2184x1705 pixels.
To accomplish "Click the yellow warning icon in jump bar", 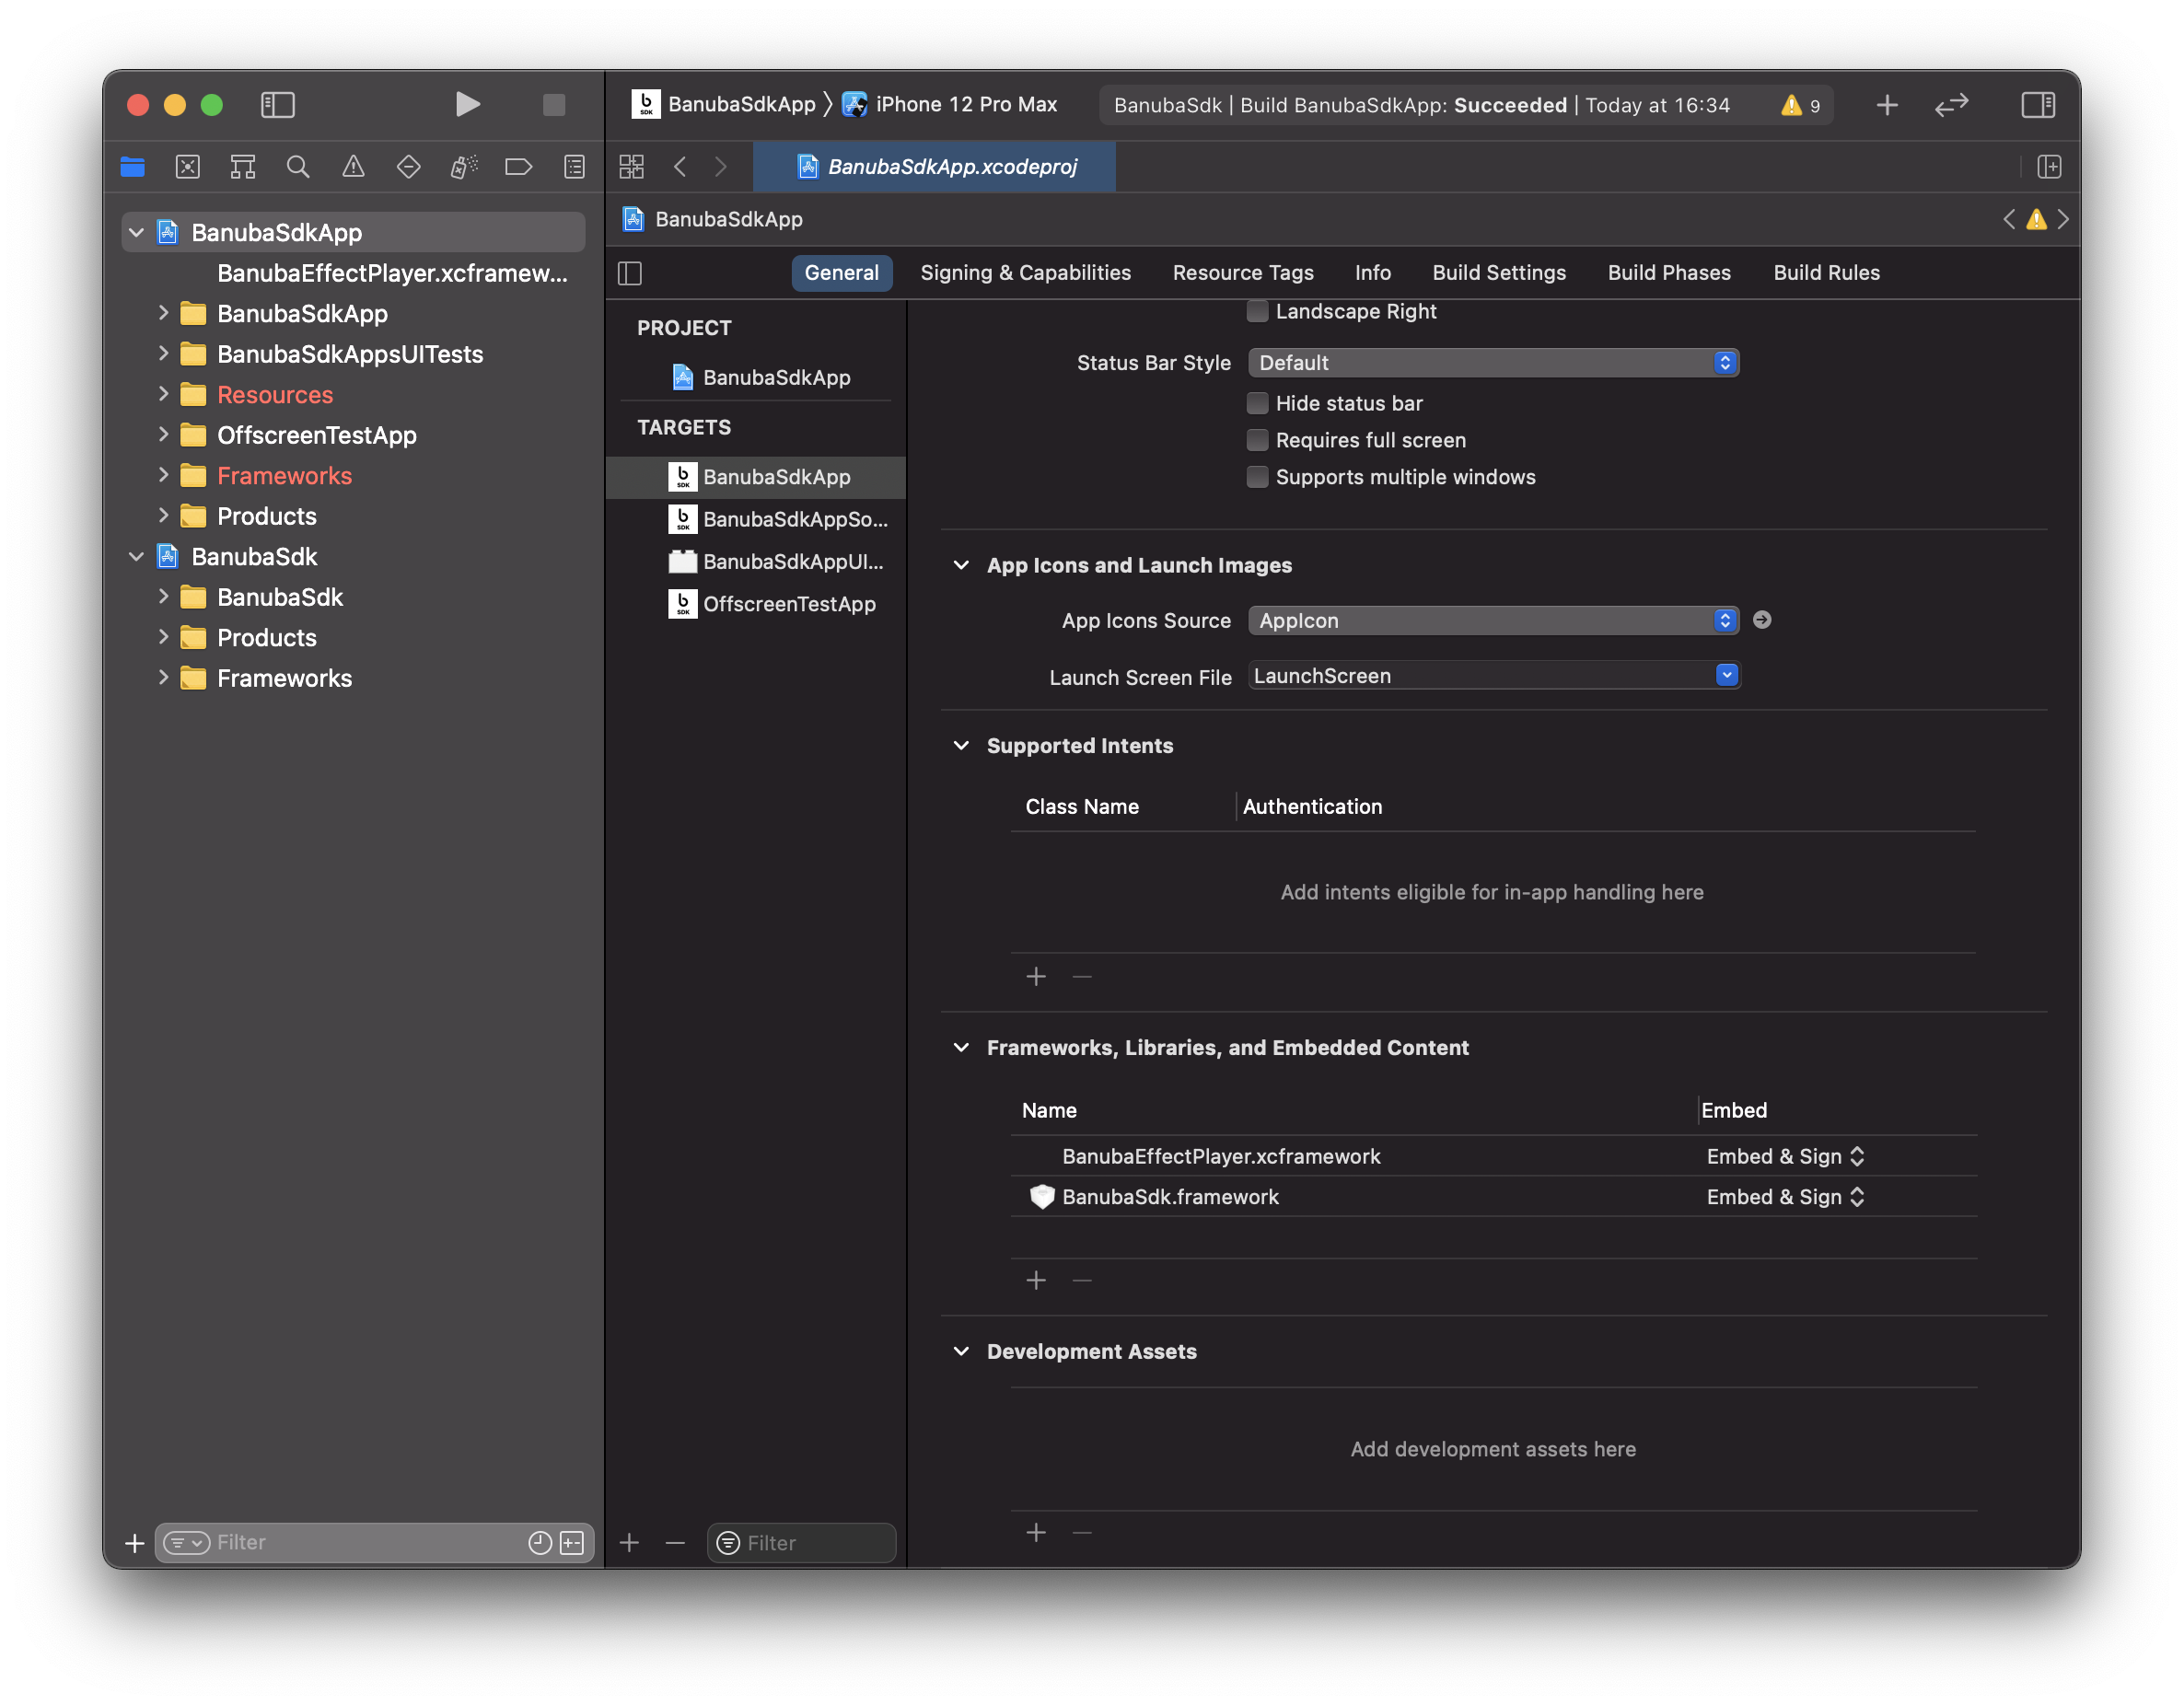I will coord(2036,219).
